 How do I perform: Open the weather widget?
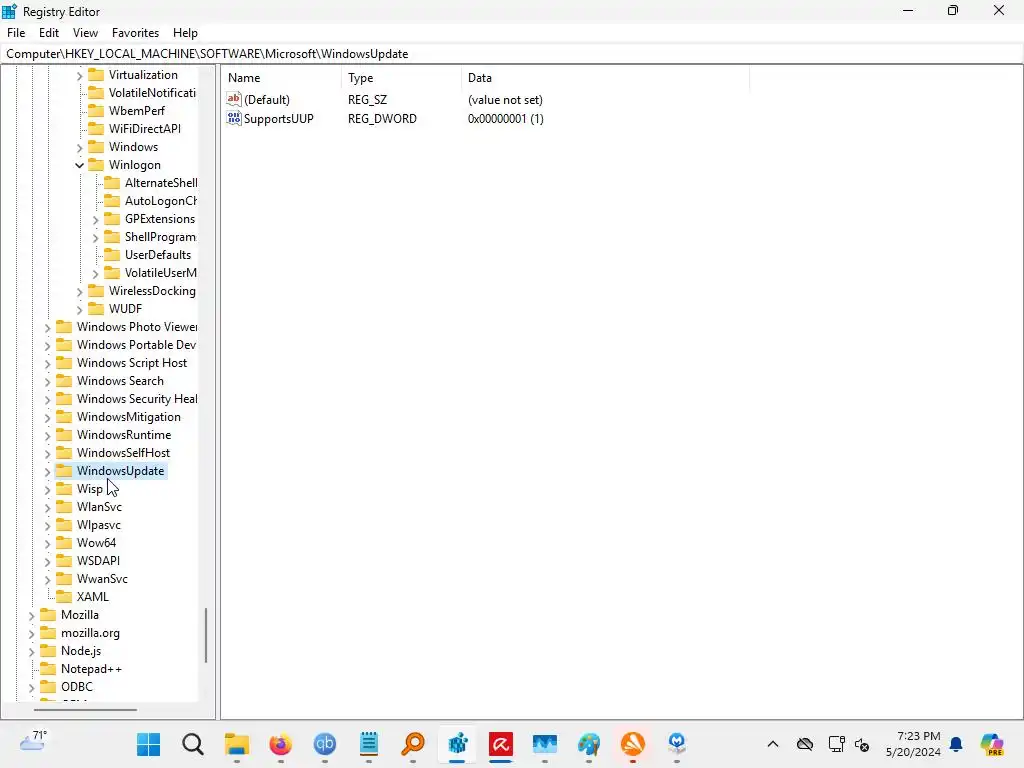point(33,741)
